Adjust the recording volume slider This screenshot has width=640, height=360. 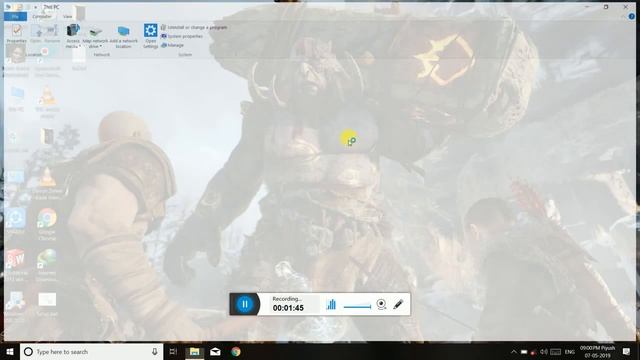(x=357, y=306)
